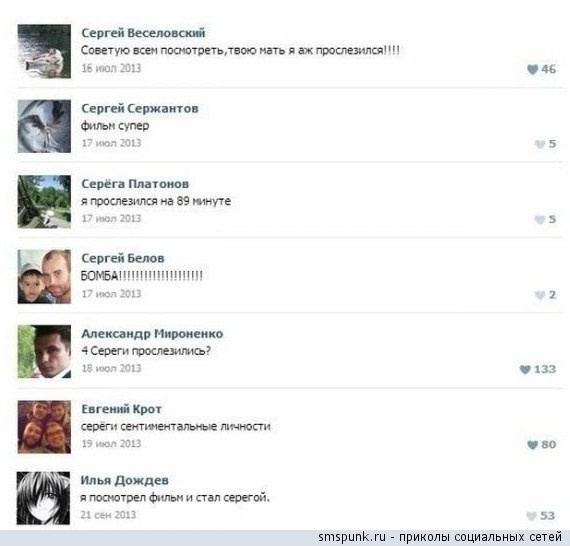Like Илья Дождев's comment with 53 hearts
The width and height of the screenshot is (570, 546).
coord(531,516)
